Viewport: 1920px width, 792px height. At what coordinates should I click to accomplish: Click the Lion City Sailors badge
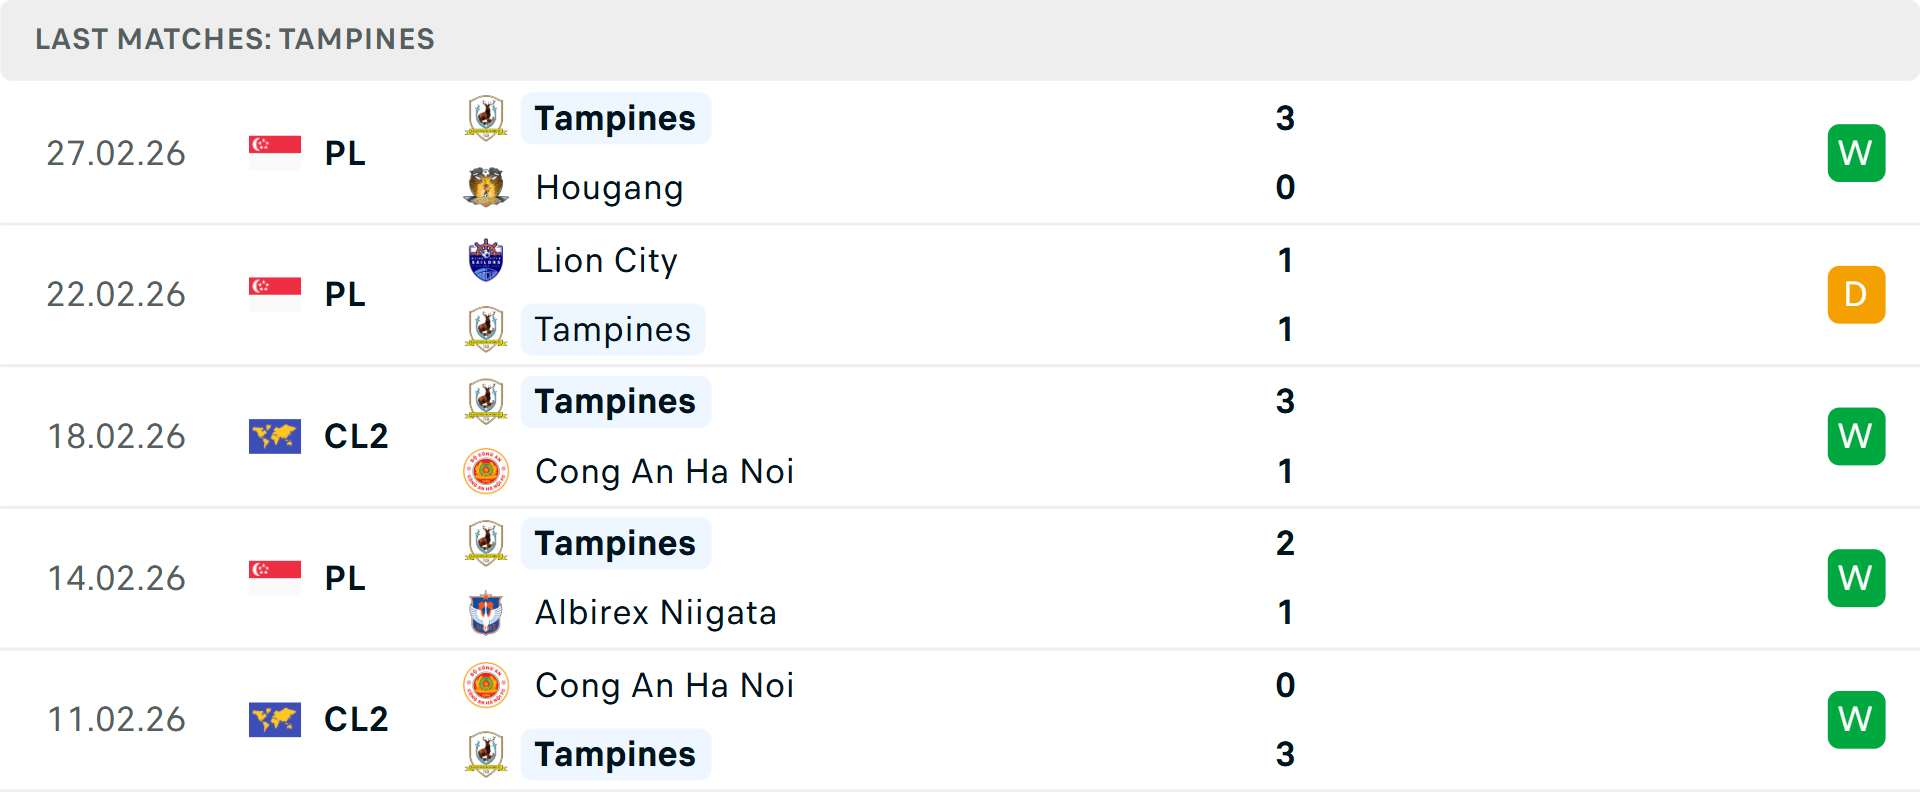click(486, 260)
